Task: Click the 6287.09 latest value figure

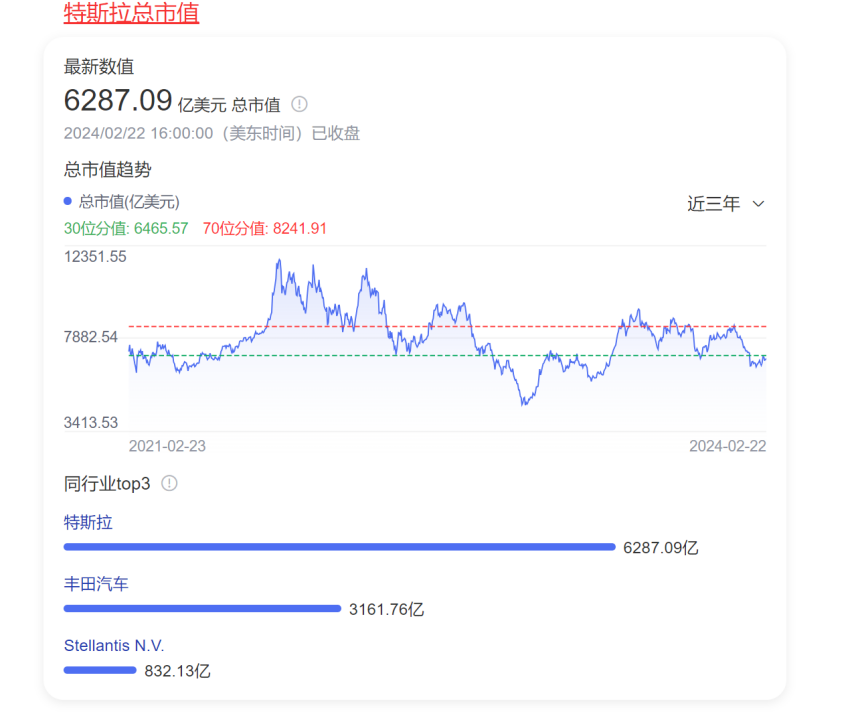Action: coord(118,101)
